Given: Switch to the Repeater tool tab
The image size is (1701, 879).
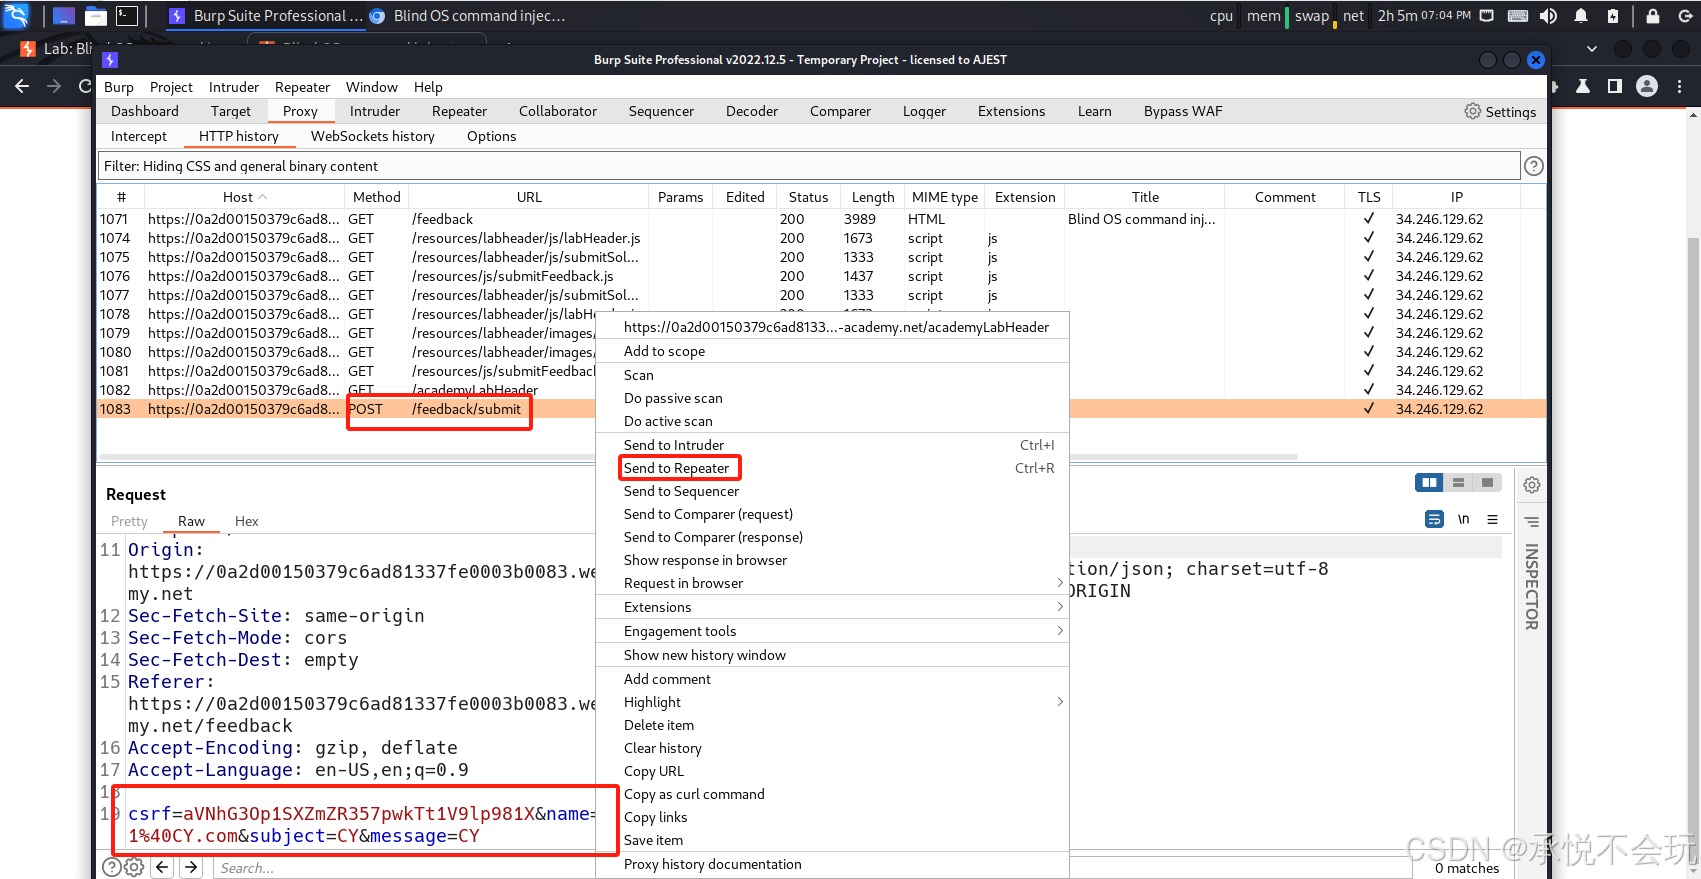Looking at the screenshot, I should (x=459, y=111).
